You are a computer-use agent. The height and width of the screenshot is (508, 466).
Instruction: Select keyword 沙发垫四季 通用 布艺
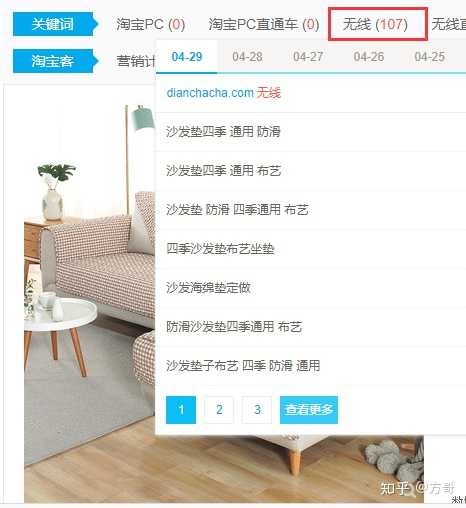tap(224, 171)
